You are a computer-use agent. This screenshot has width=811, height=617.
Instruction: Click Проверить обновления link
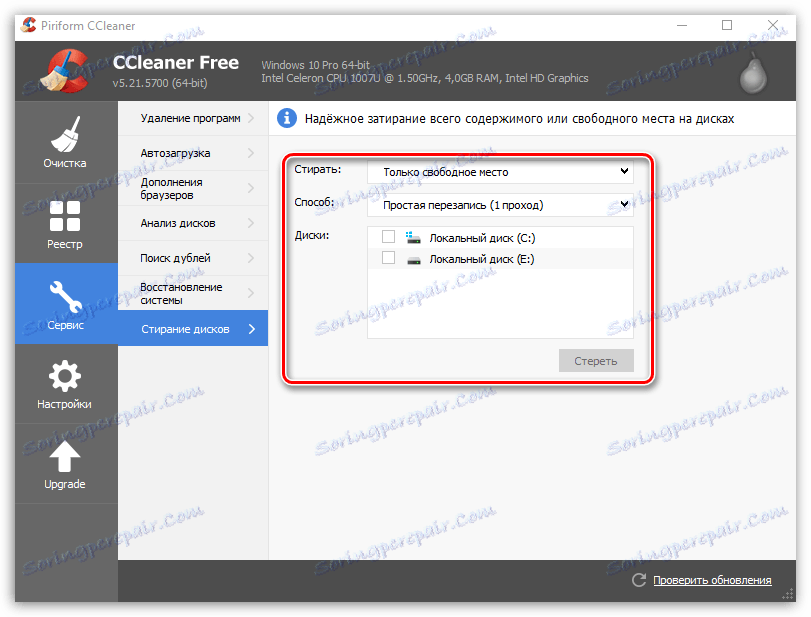click(712, 580)
